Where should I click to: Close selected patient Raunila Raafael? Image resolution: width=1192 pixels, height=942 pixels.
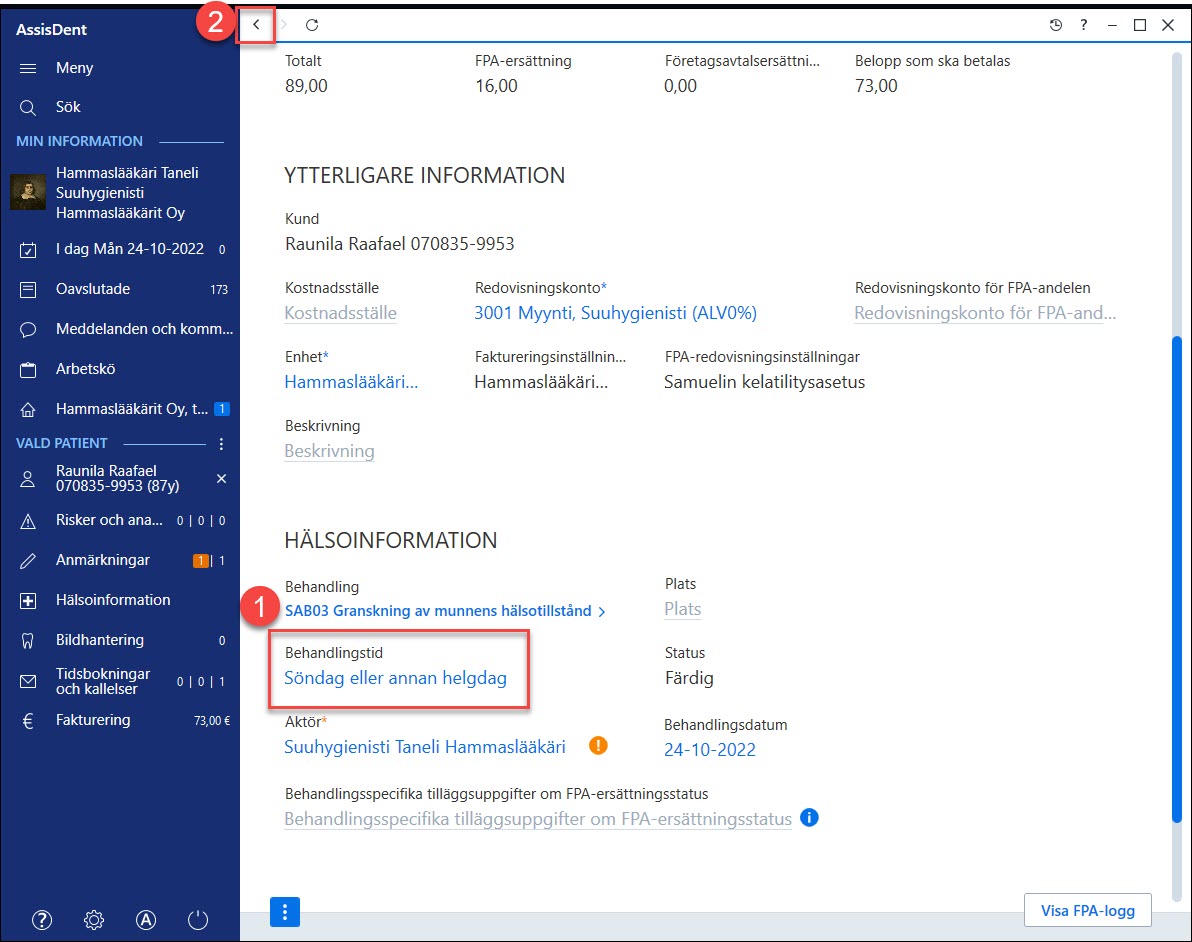point(221,478)
